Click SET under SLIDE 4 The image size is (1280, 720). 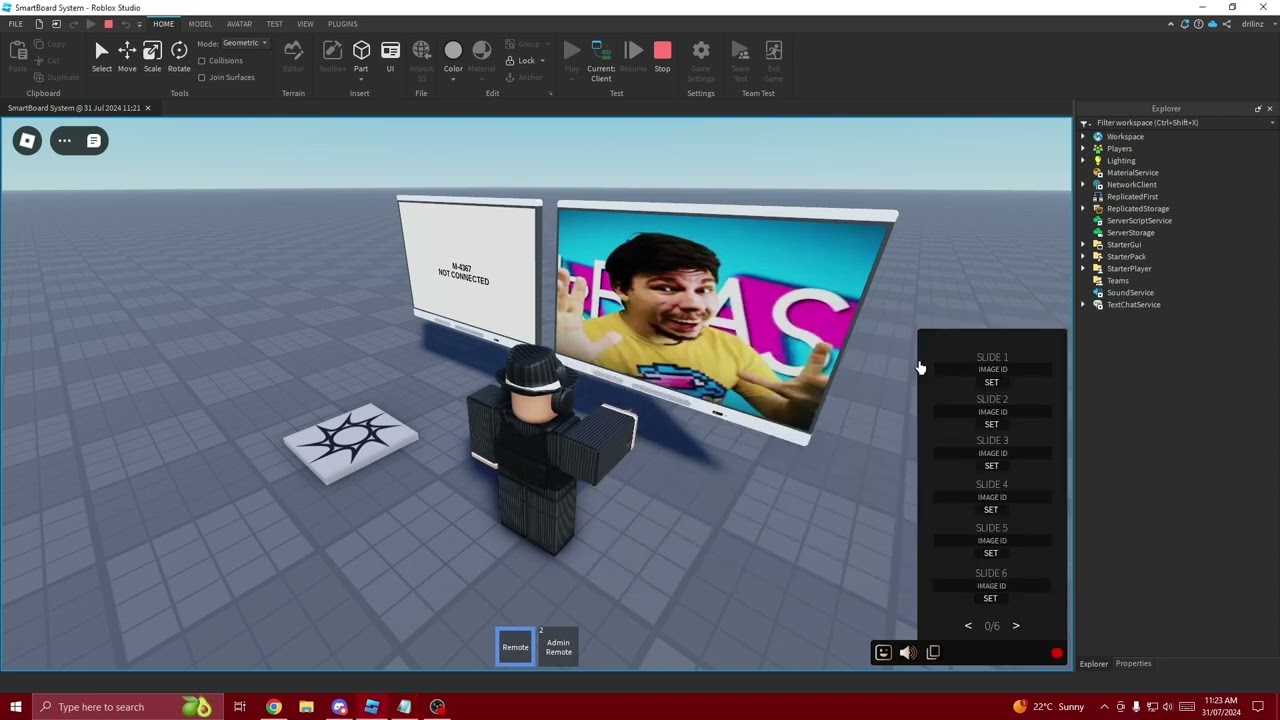[991, 509]
